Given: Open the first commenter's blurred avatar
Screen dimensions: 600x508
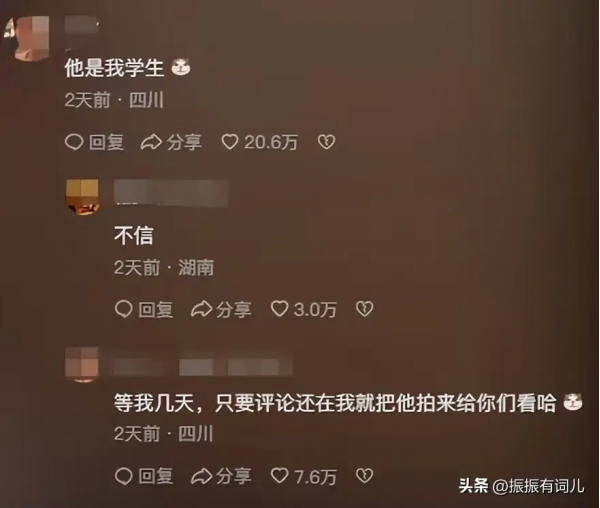Looking at the screenshot, I should (28, 38).
